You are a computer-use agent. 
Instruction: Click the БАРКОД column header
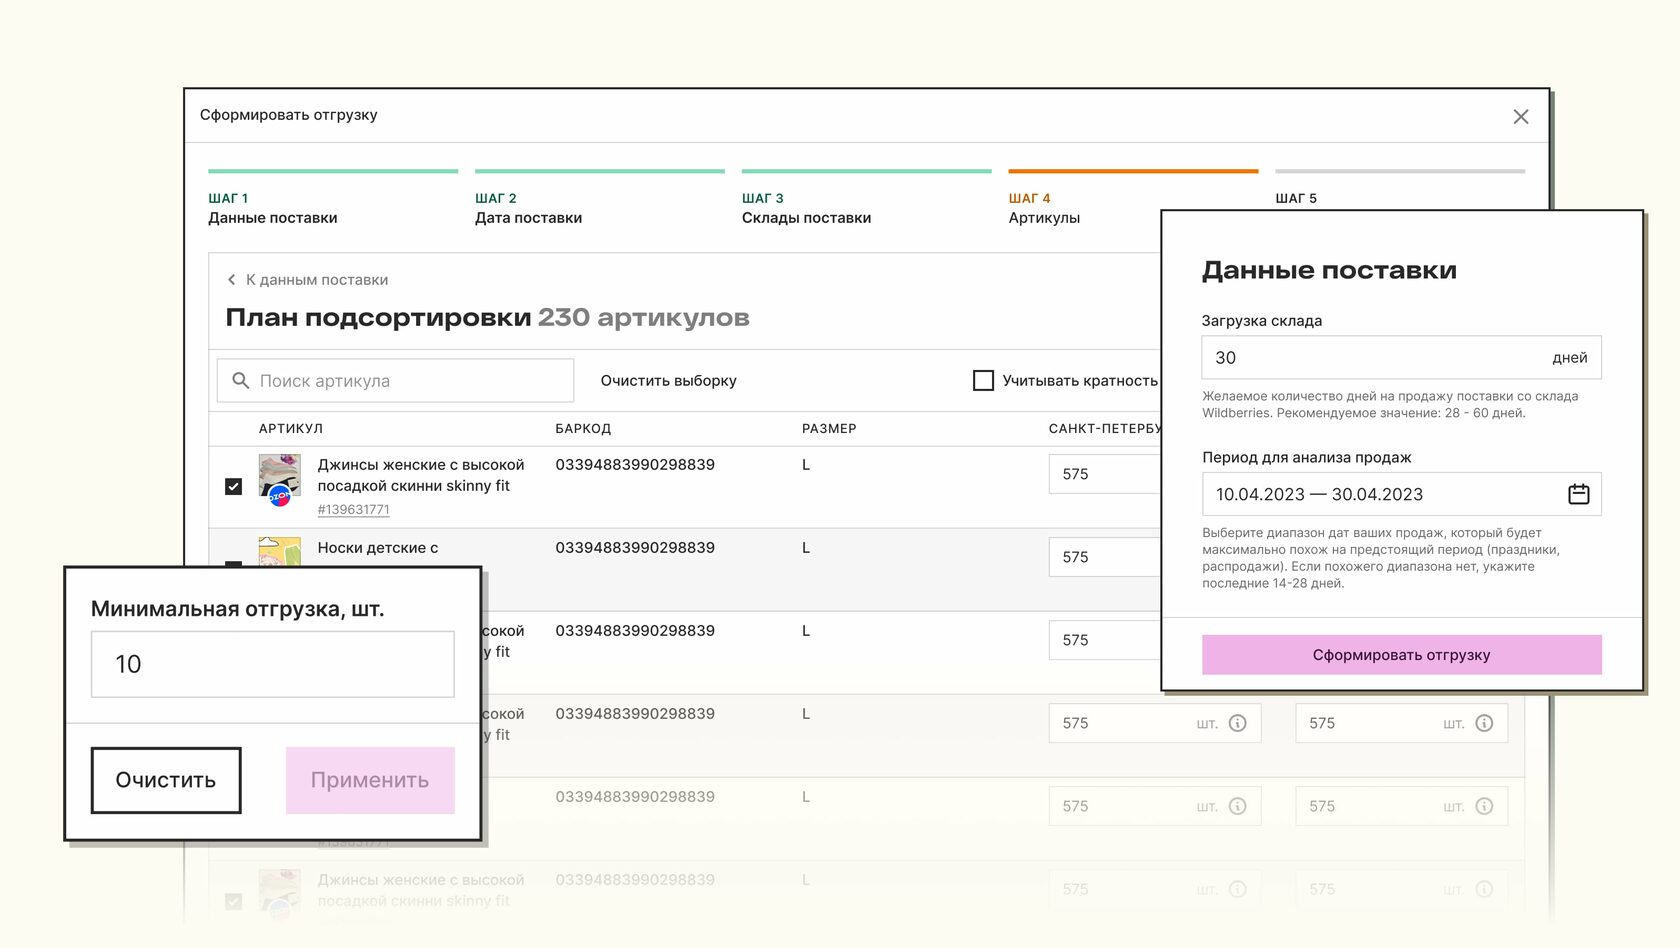(583, 429)
